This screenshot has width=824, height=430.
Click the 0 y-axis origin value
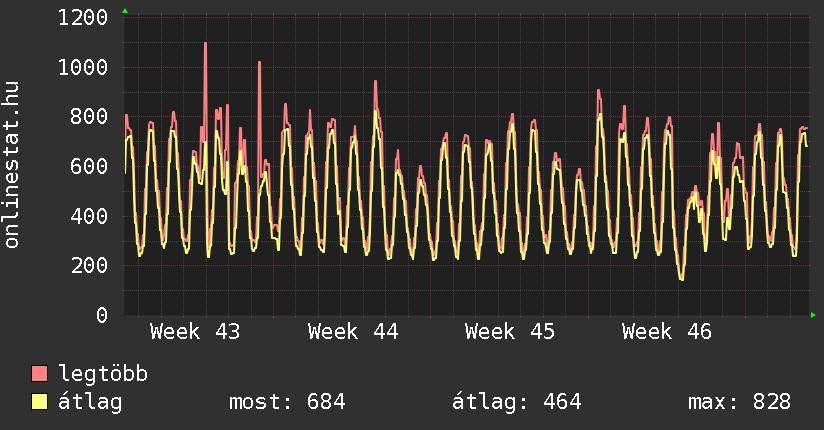point(102,315)
